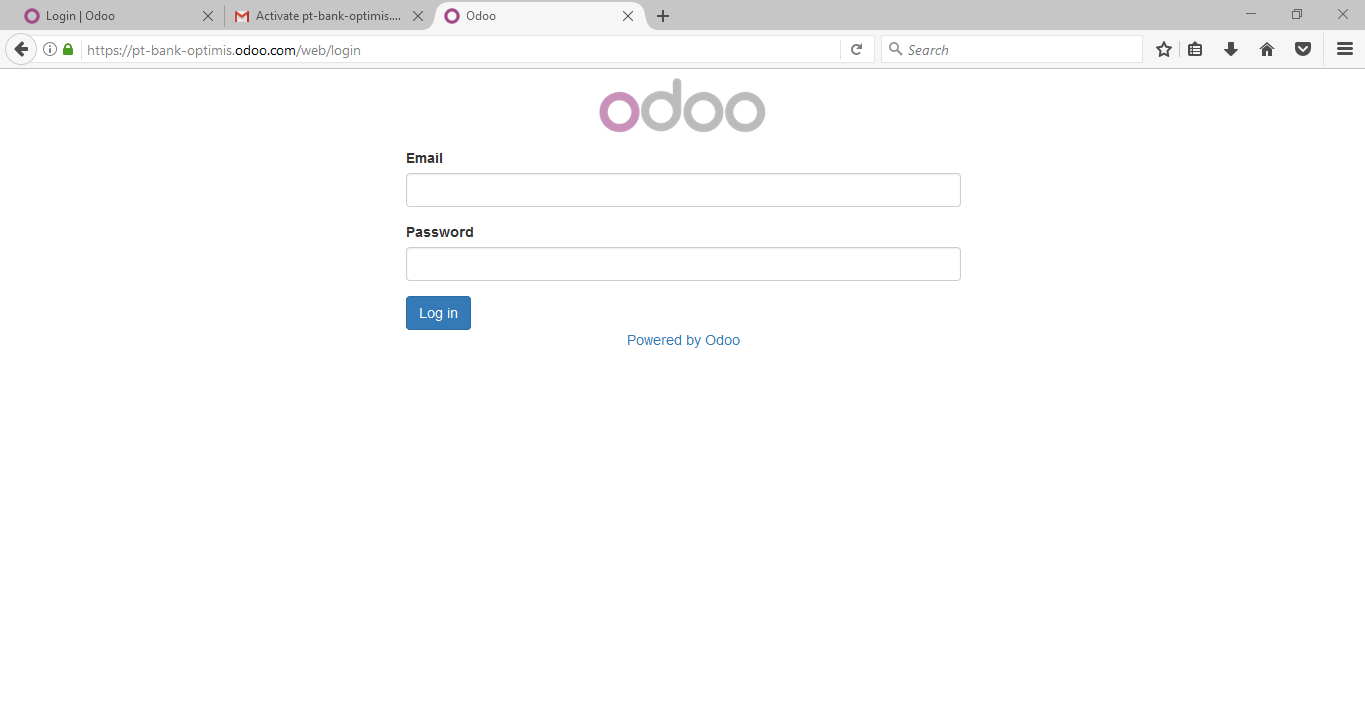Open the downloads arrow icon
This screenshot has width=1365, height=720.
click(1231, 49)
